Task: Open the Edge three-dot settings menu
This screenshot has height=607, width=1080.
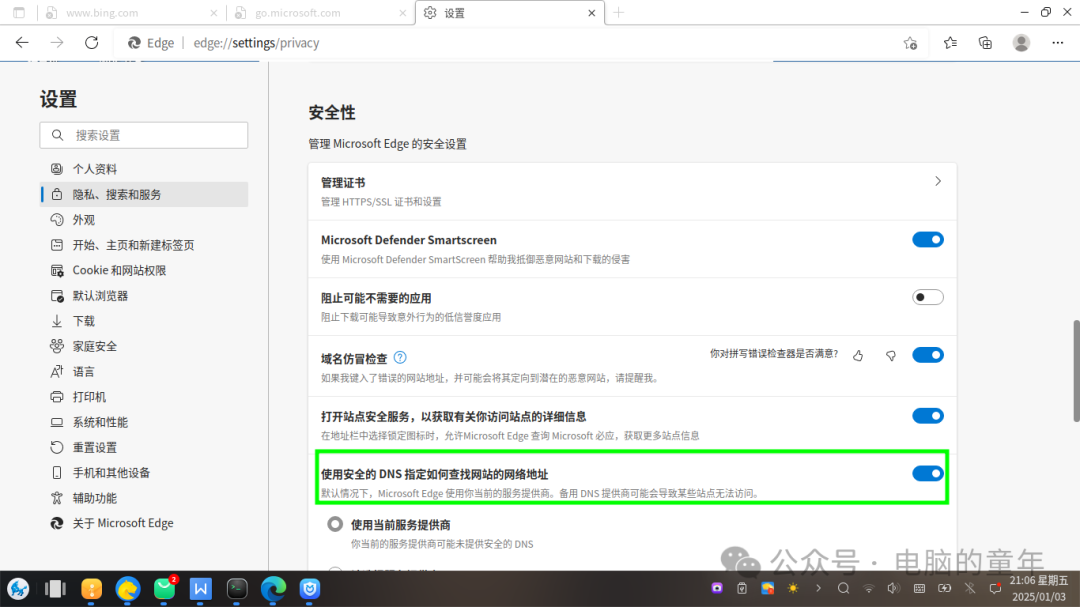Action: click(1057, 43)
